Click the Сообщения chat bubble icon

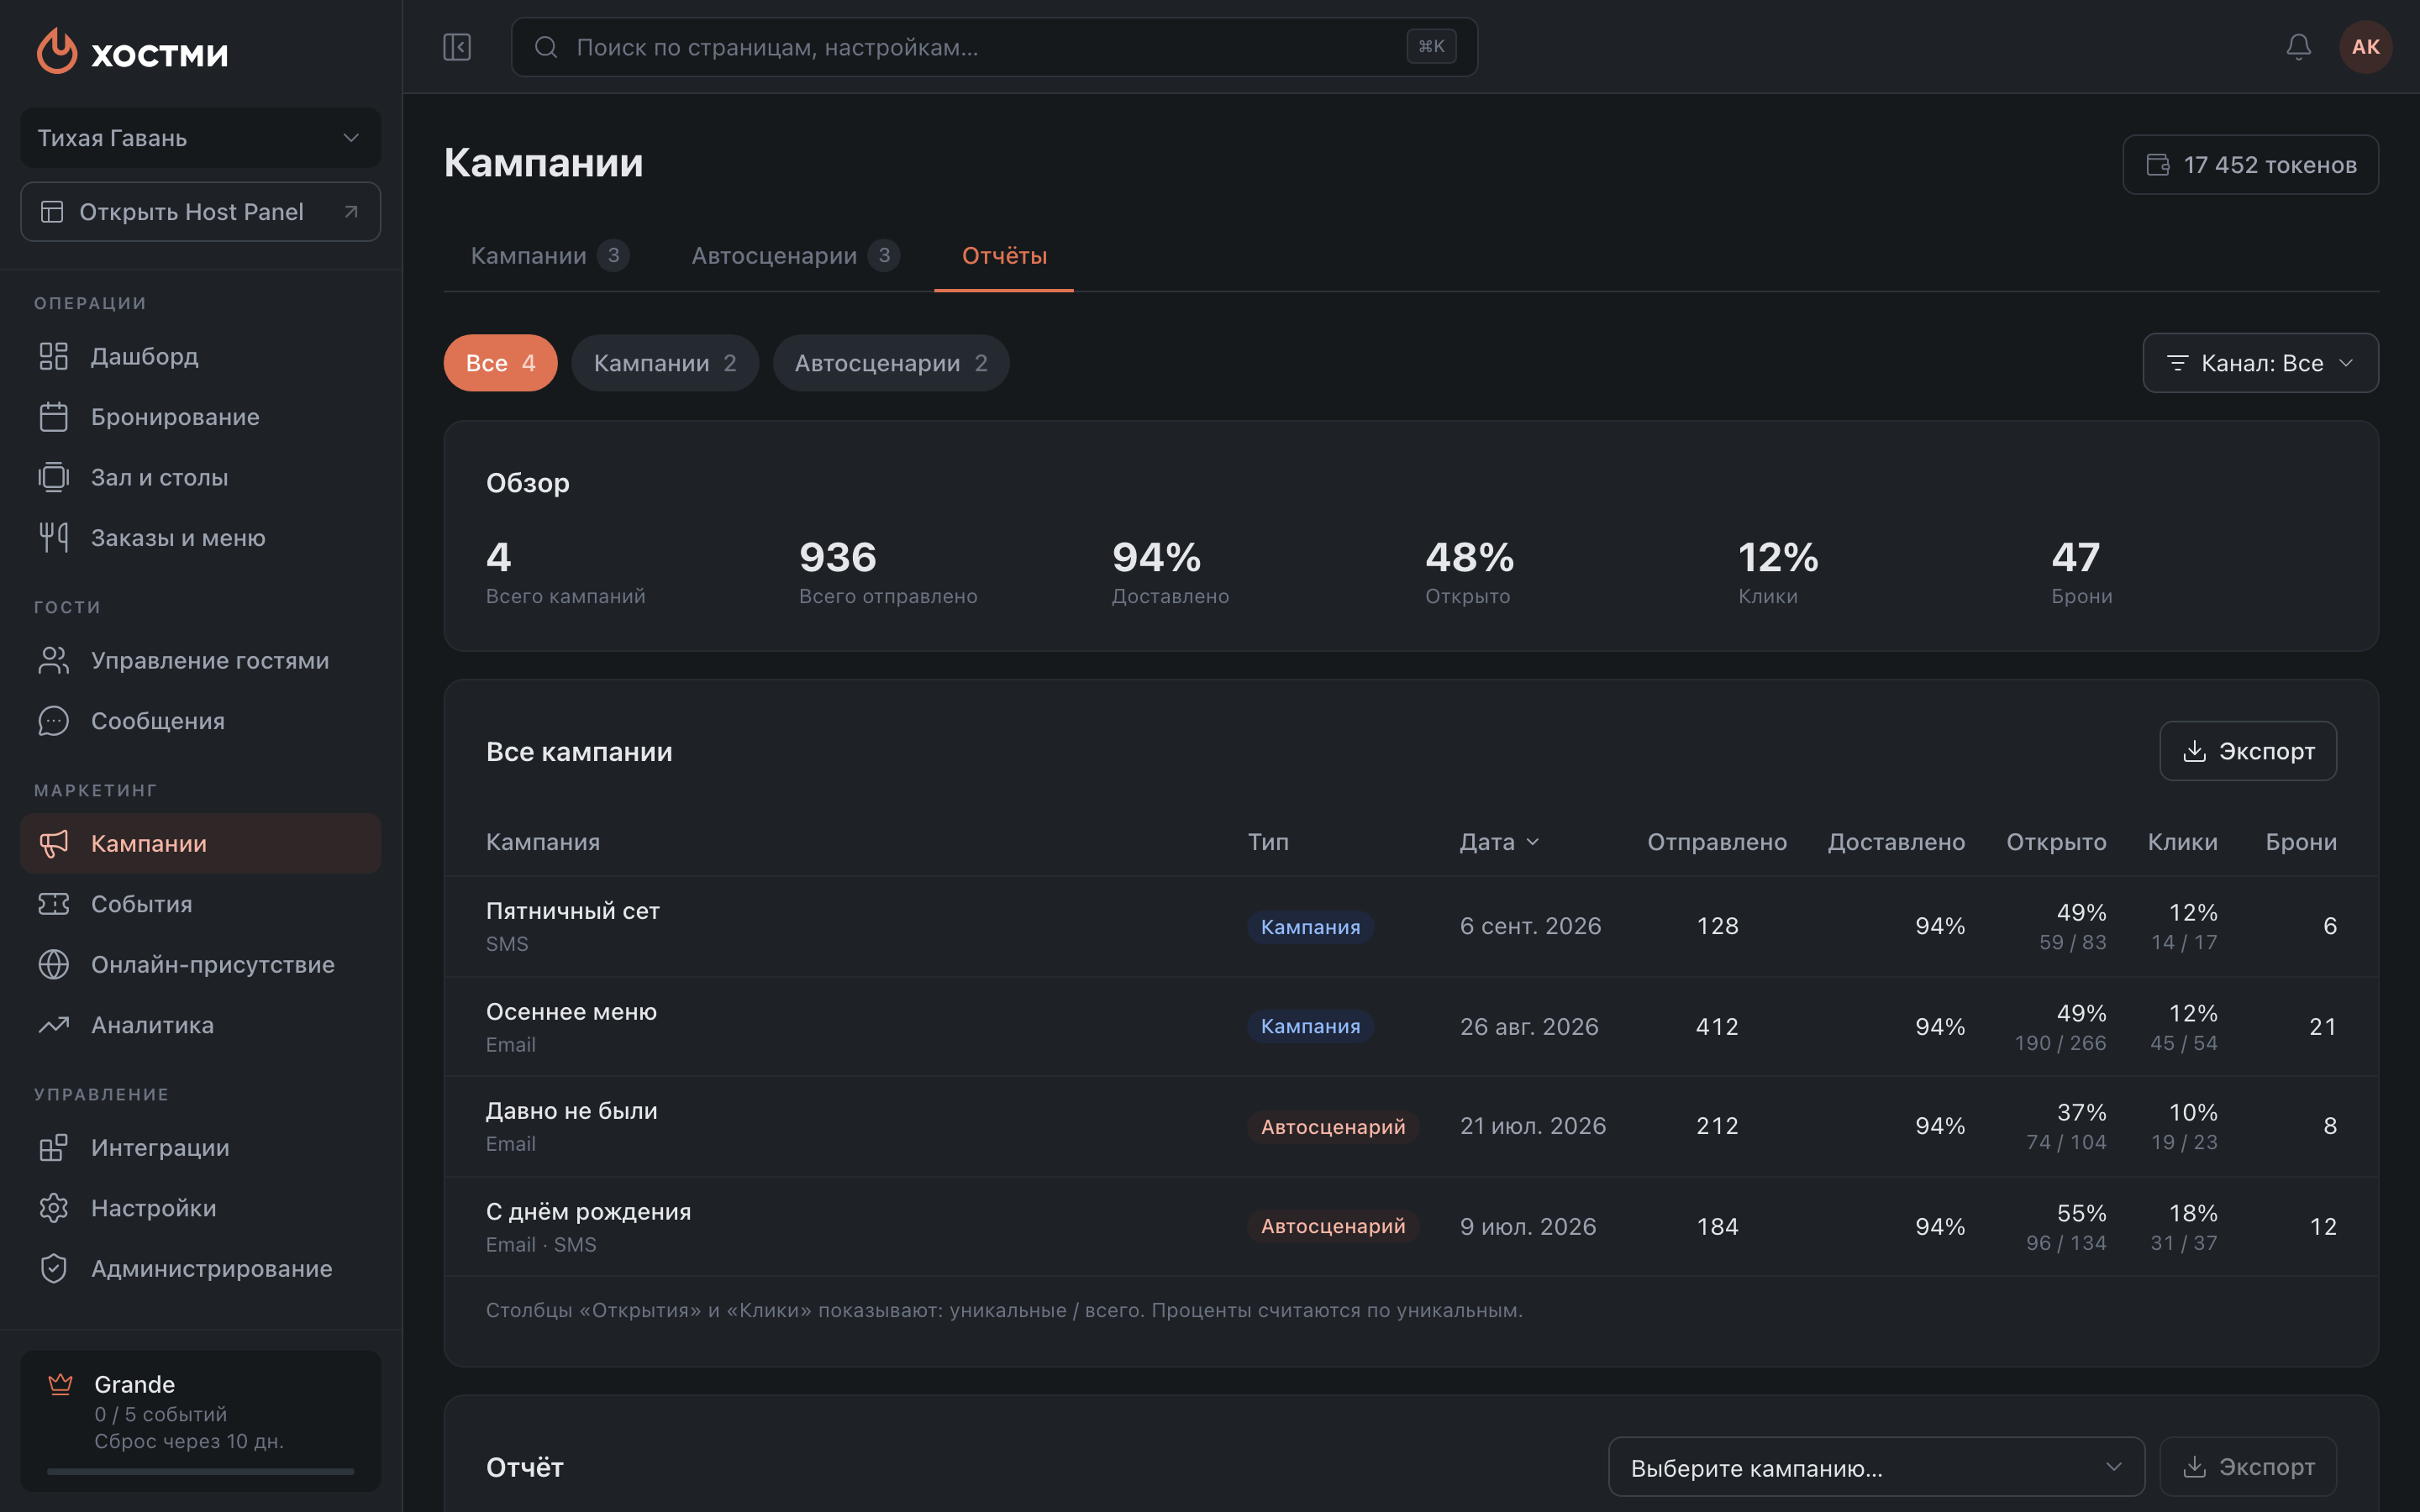[x=54, y=721]
